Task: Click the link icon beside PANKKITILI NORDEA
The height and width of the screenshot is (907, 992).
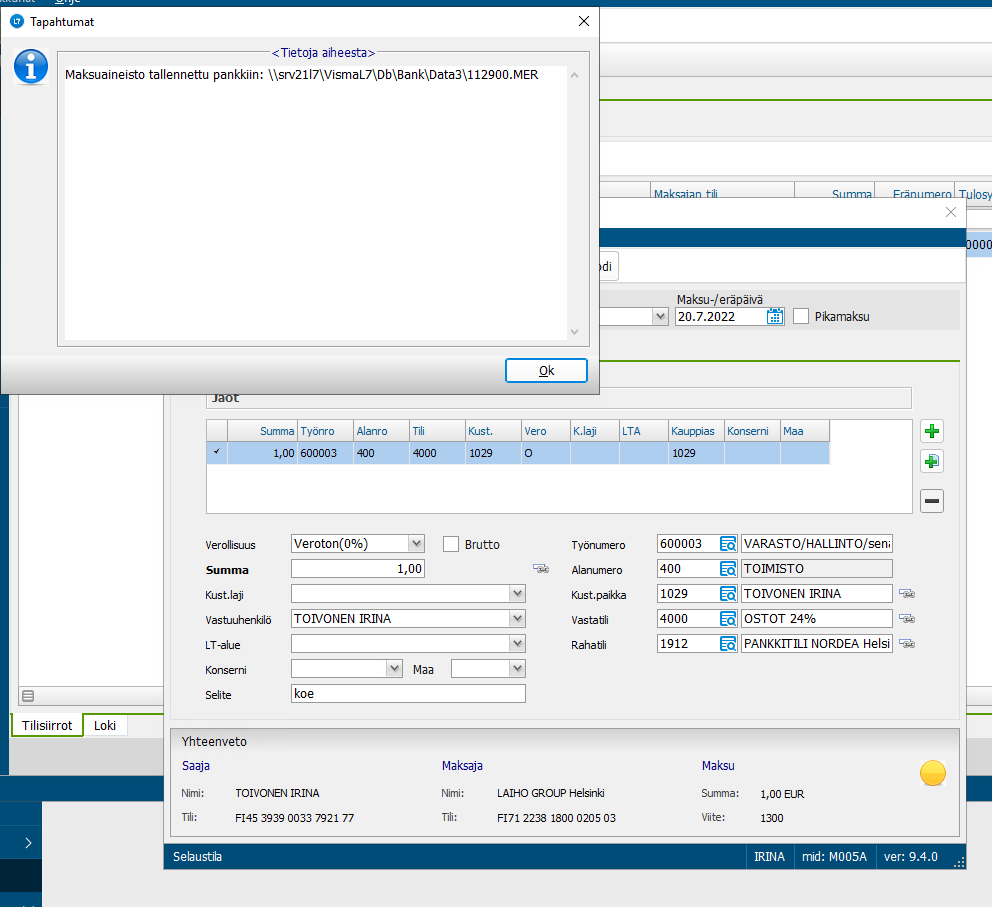Action: click(x=907, y=644)
